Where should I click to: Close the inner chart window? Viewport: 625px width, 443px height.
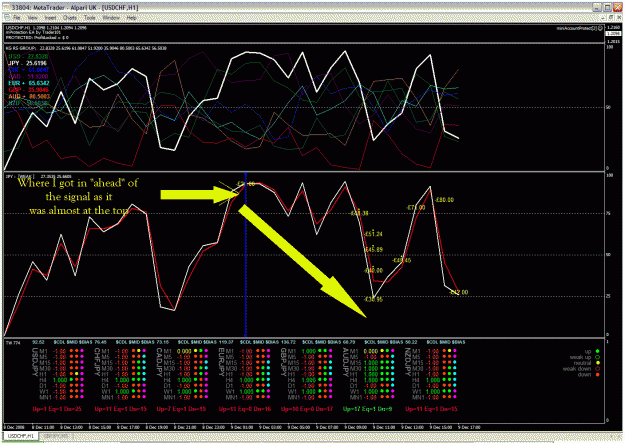[x=618, y=18]
